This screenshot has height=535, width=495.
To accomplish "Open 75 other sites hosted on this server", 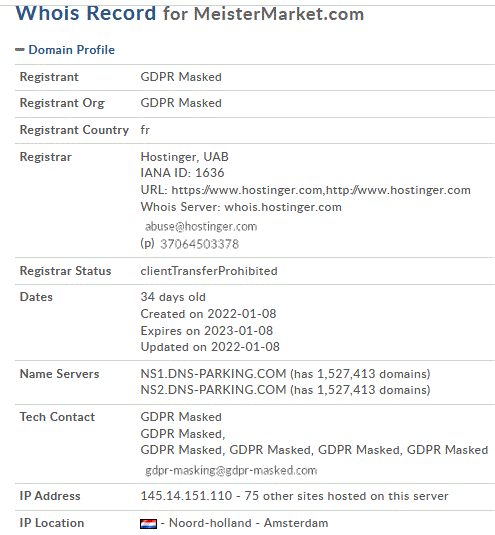I will point(346,496).
